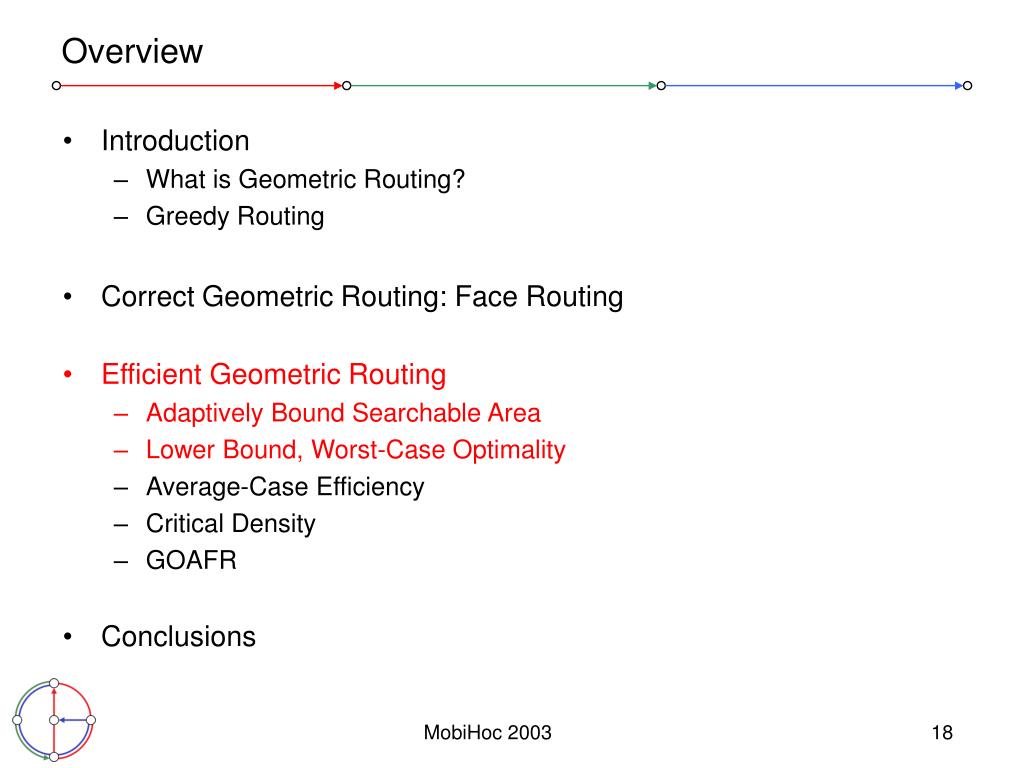Select the 'Conclusions' bullet
Screen dimensions: 1024x768
pyautogui.click(x=178, y=636)
